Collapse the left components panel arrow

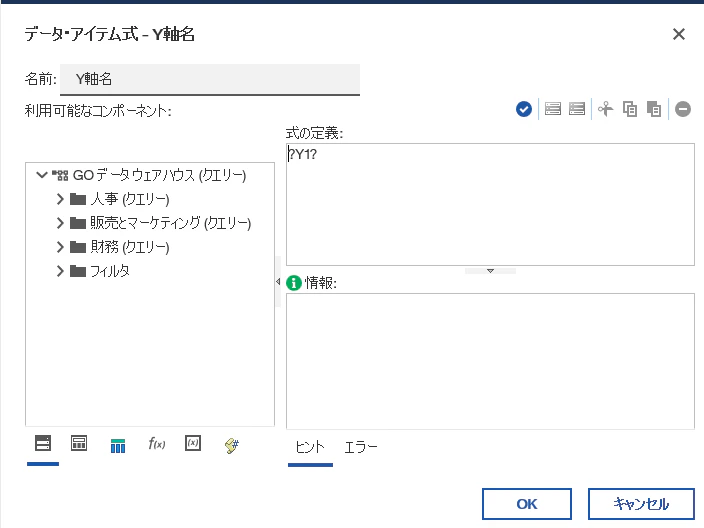tap(278, 282)
